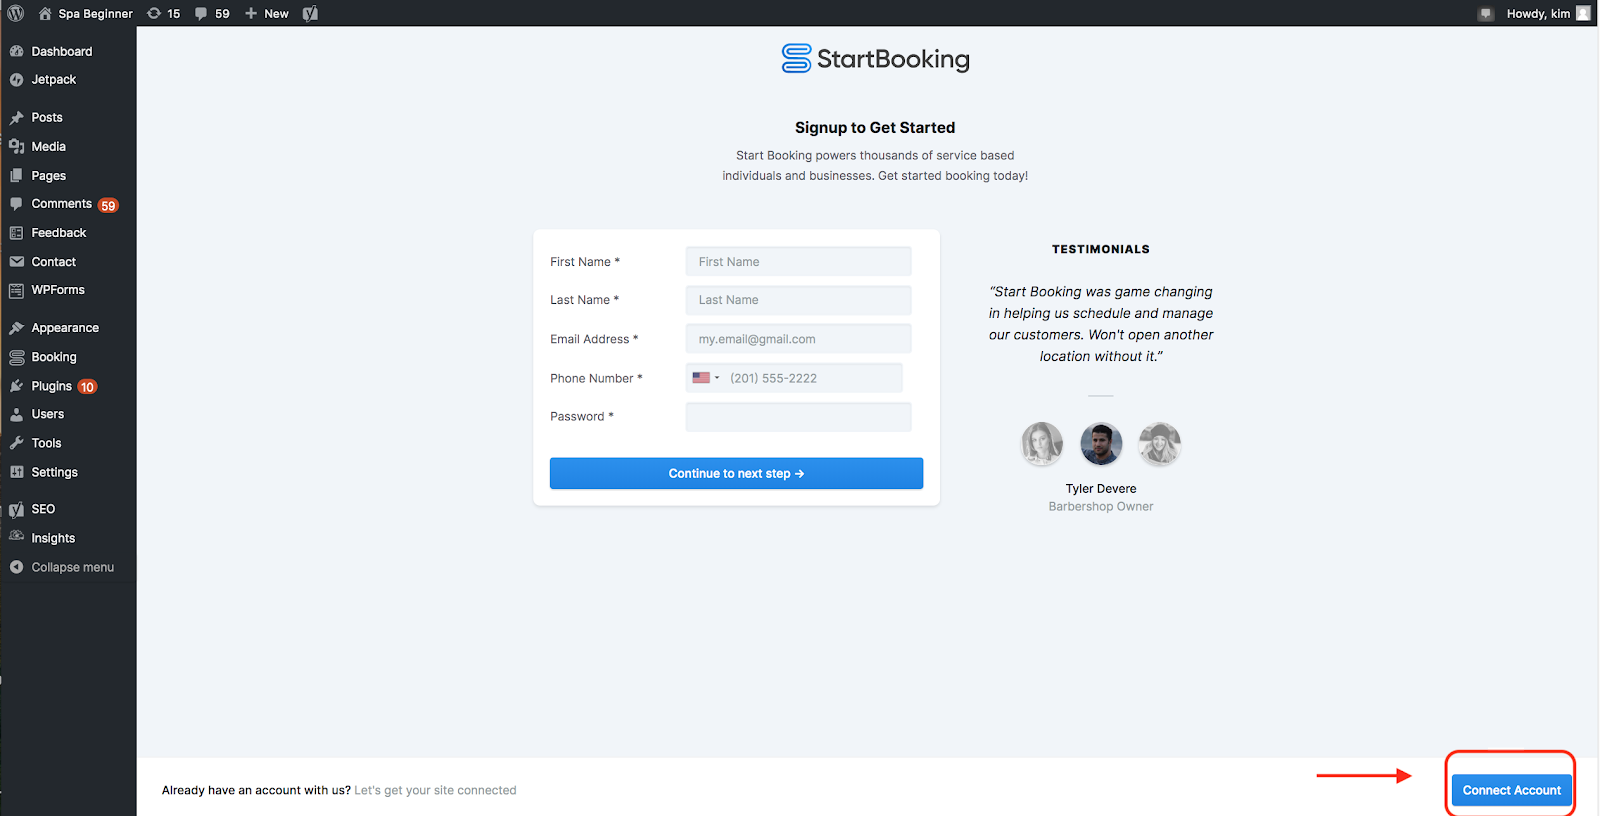Open the Yoast SEO icon in admin bar
Image resolution: width=1600 pixels, height=816 pixels.
310,13
